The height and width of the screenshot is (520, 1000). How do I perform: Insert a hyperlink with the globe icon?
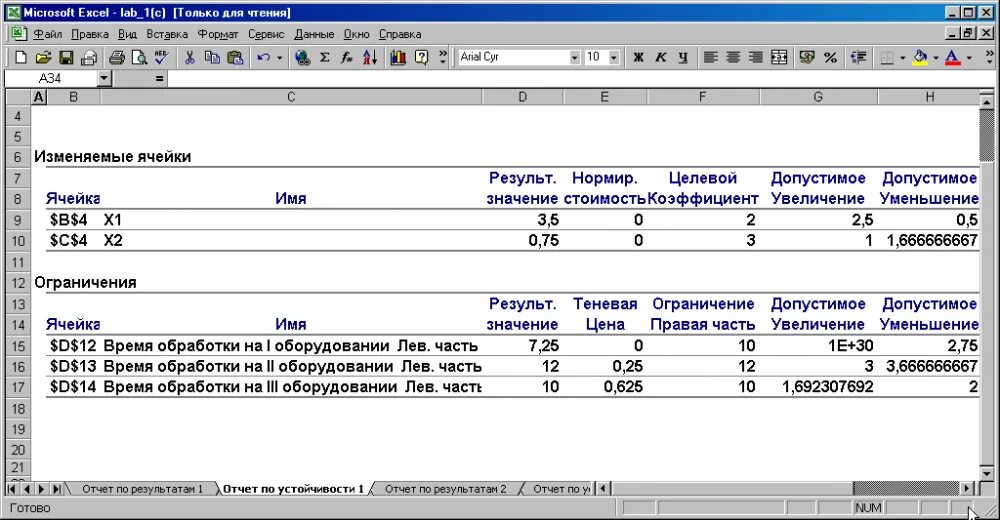pos(302,57)
